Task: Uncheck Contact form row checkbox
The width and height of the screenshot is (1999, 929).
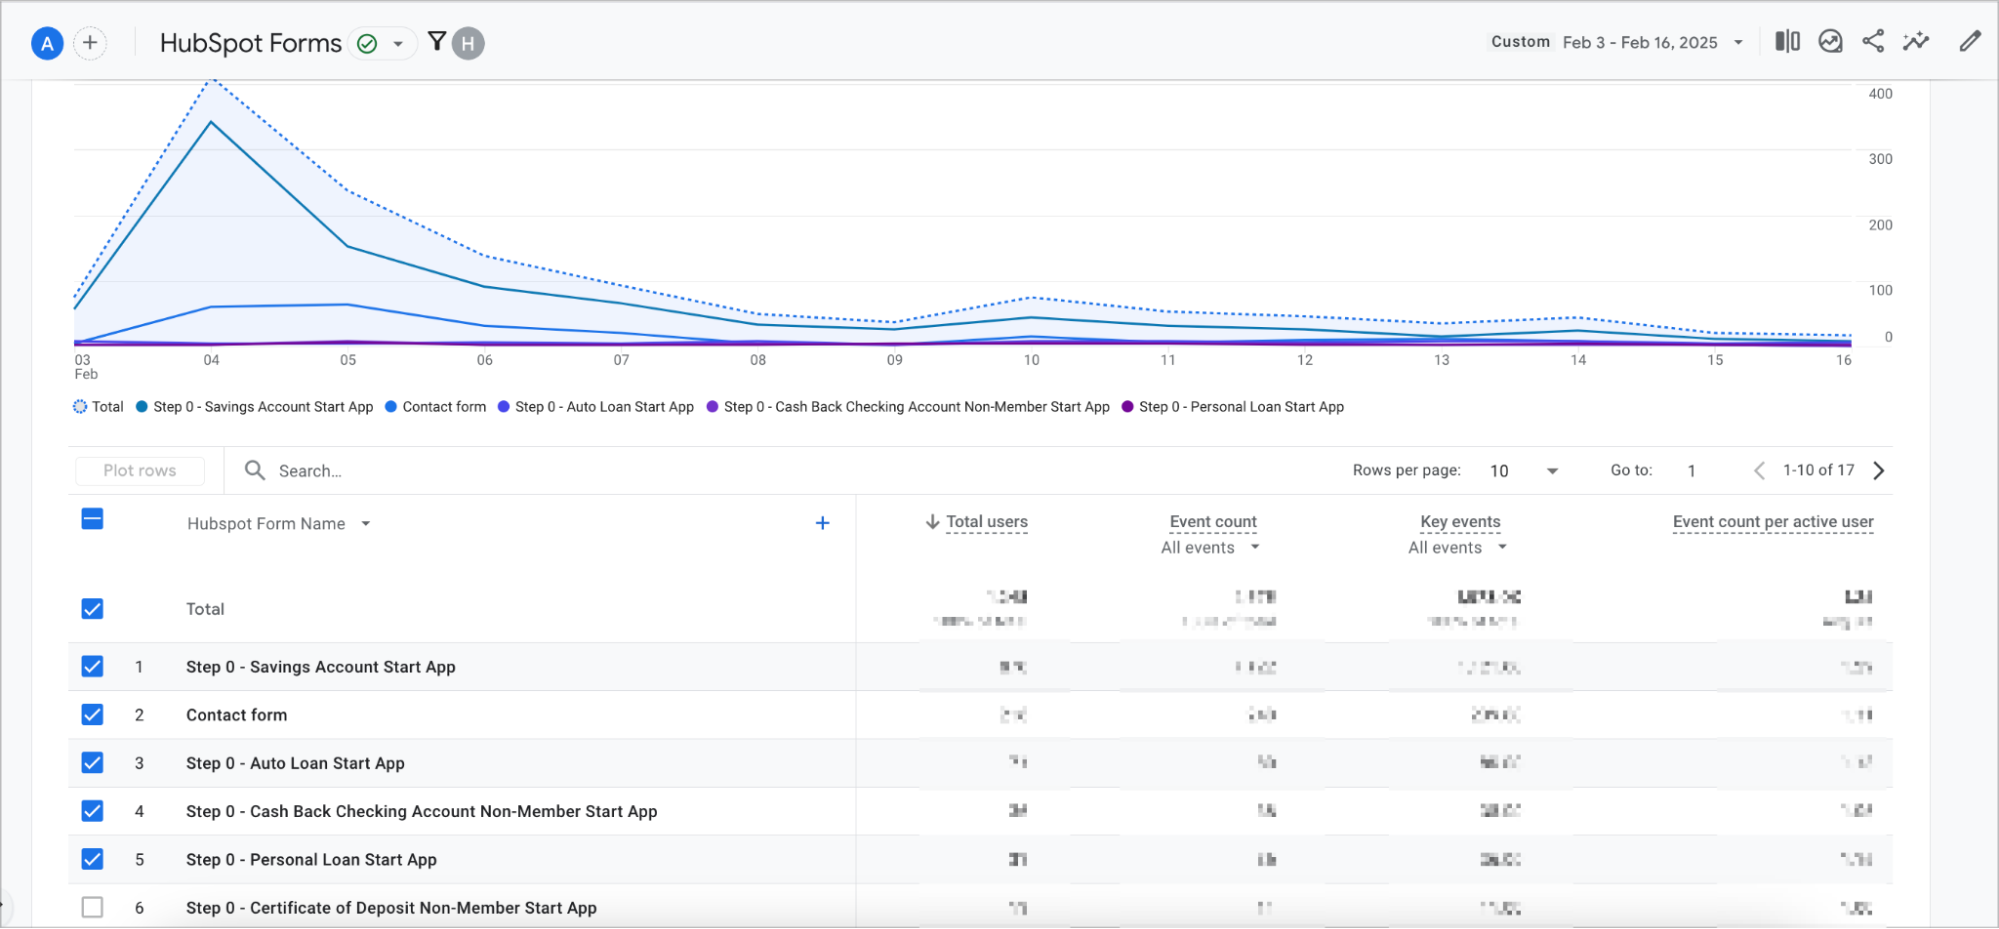Action: (x=92, y=715)
